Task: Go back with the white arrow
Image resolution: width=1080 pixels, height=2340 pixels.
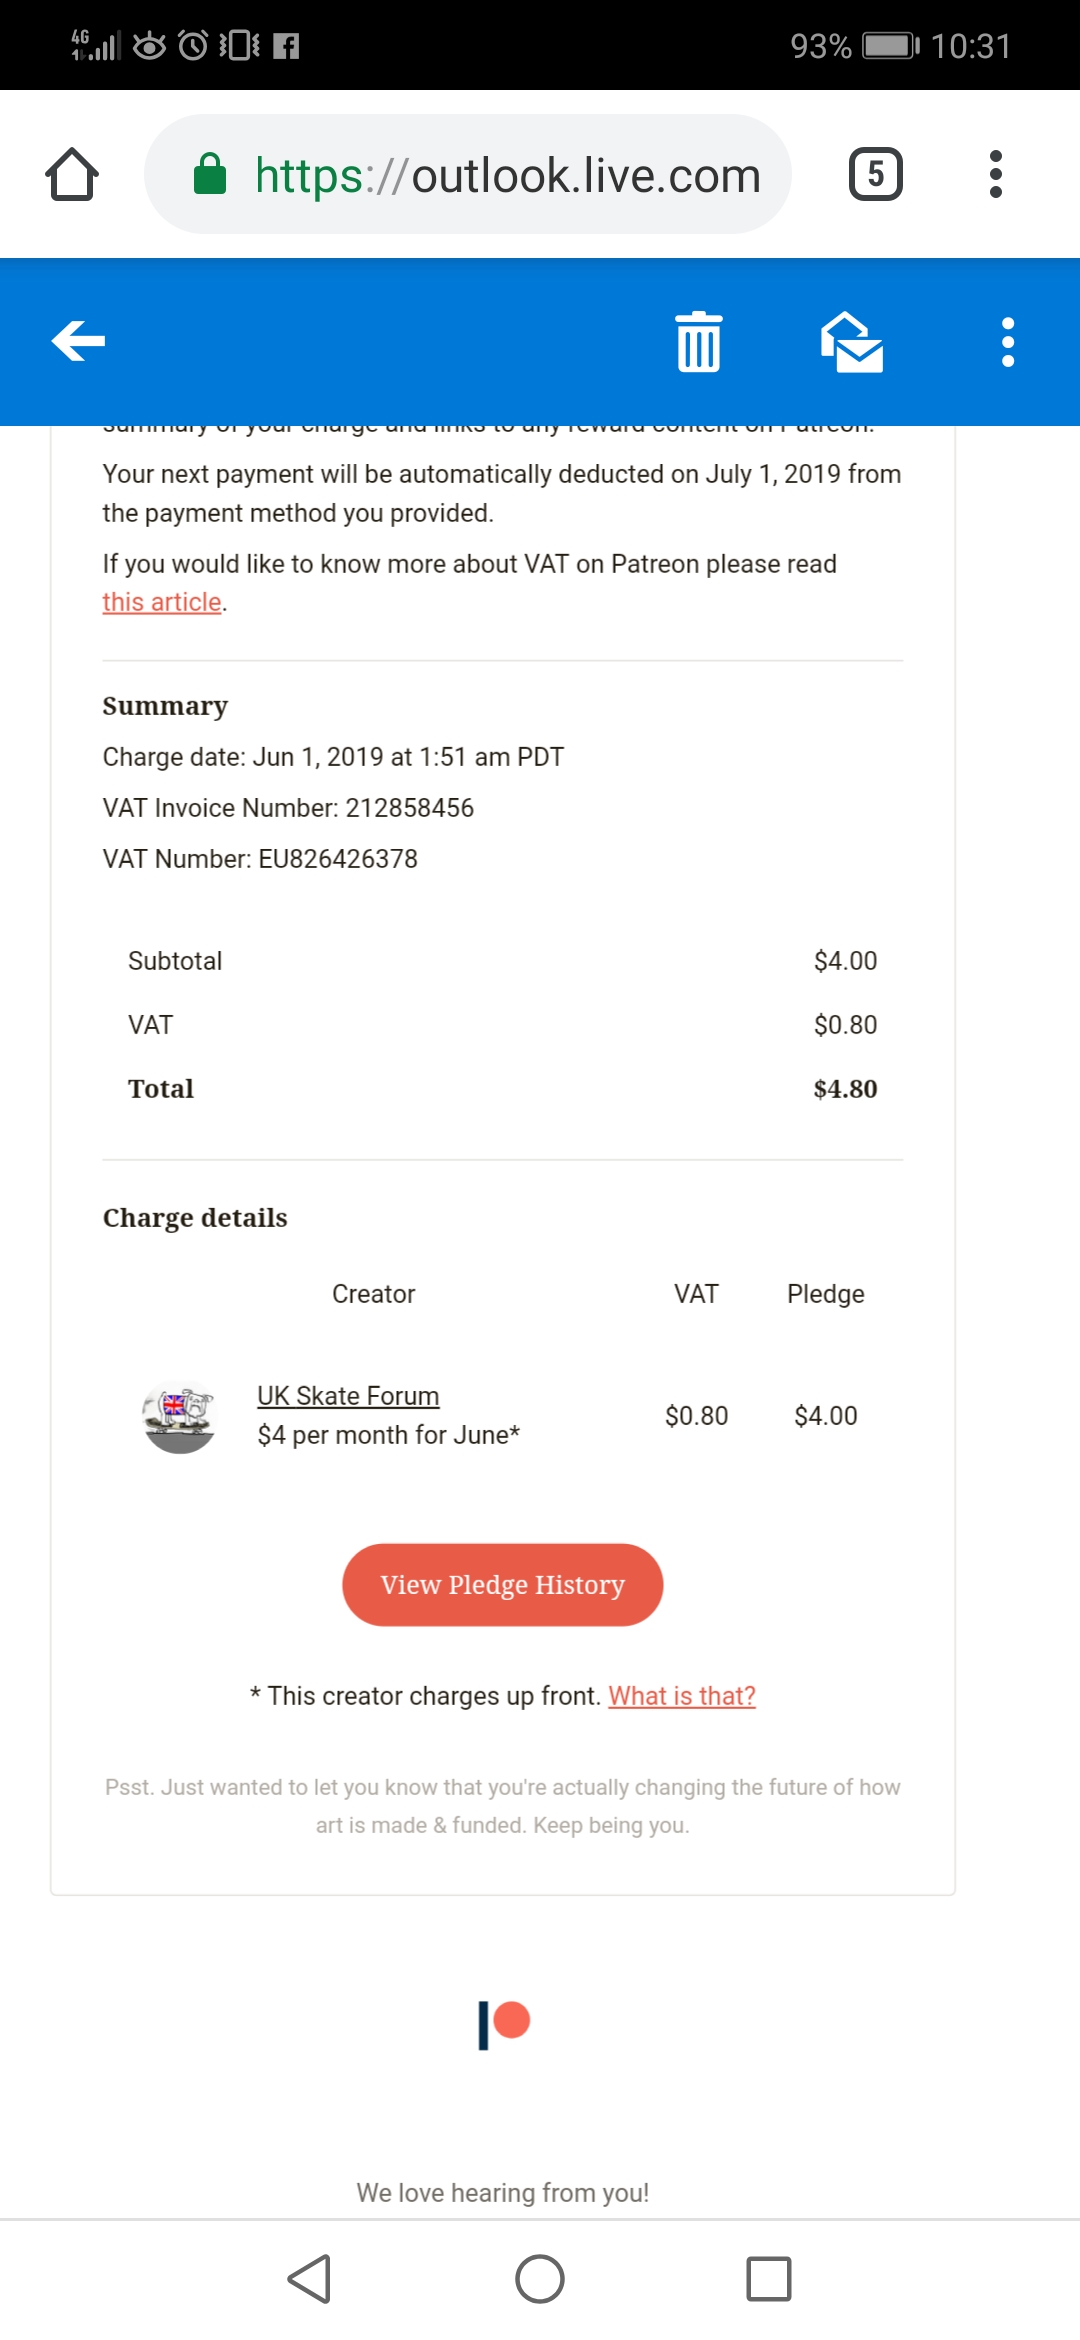Action: [x=78, y=341]
